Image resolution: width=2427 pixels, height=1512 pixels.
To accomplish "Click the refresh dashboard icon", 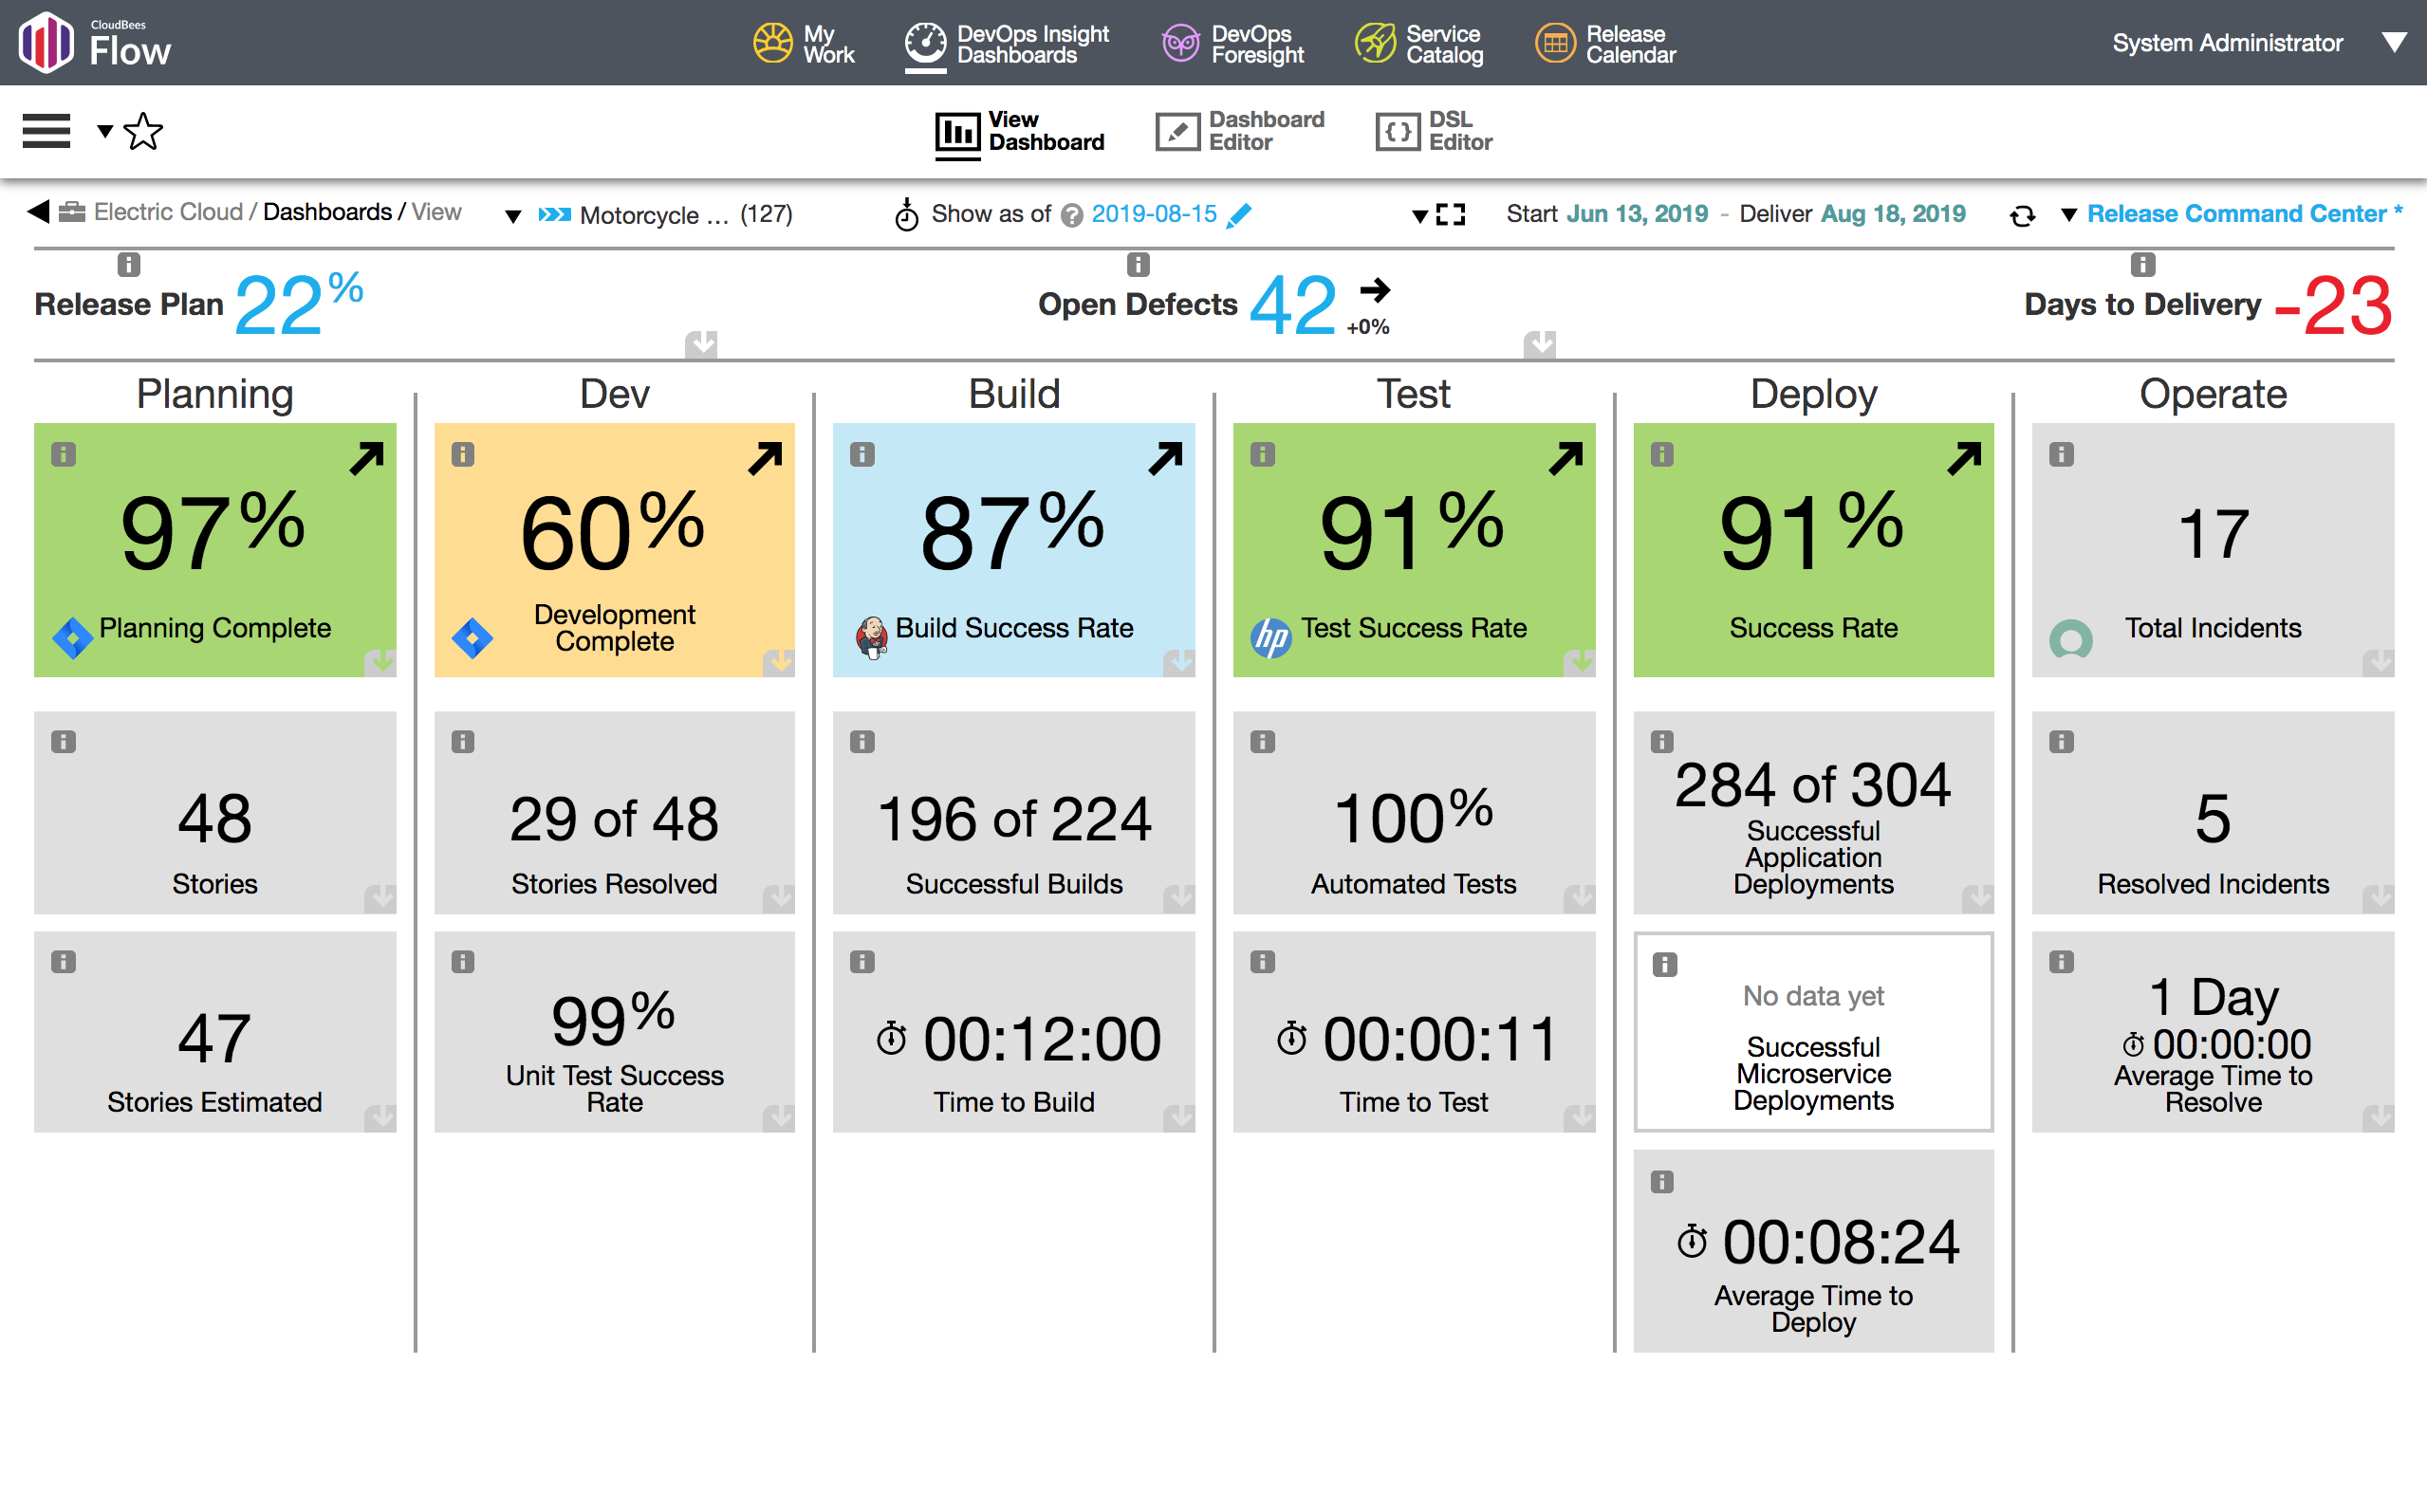I will click(2022, 215).
